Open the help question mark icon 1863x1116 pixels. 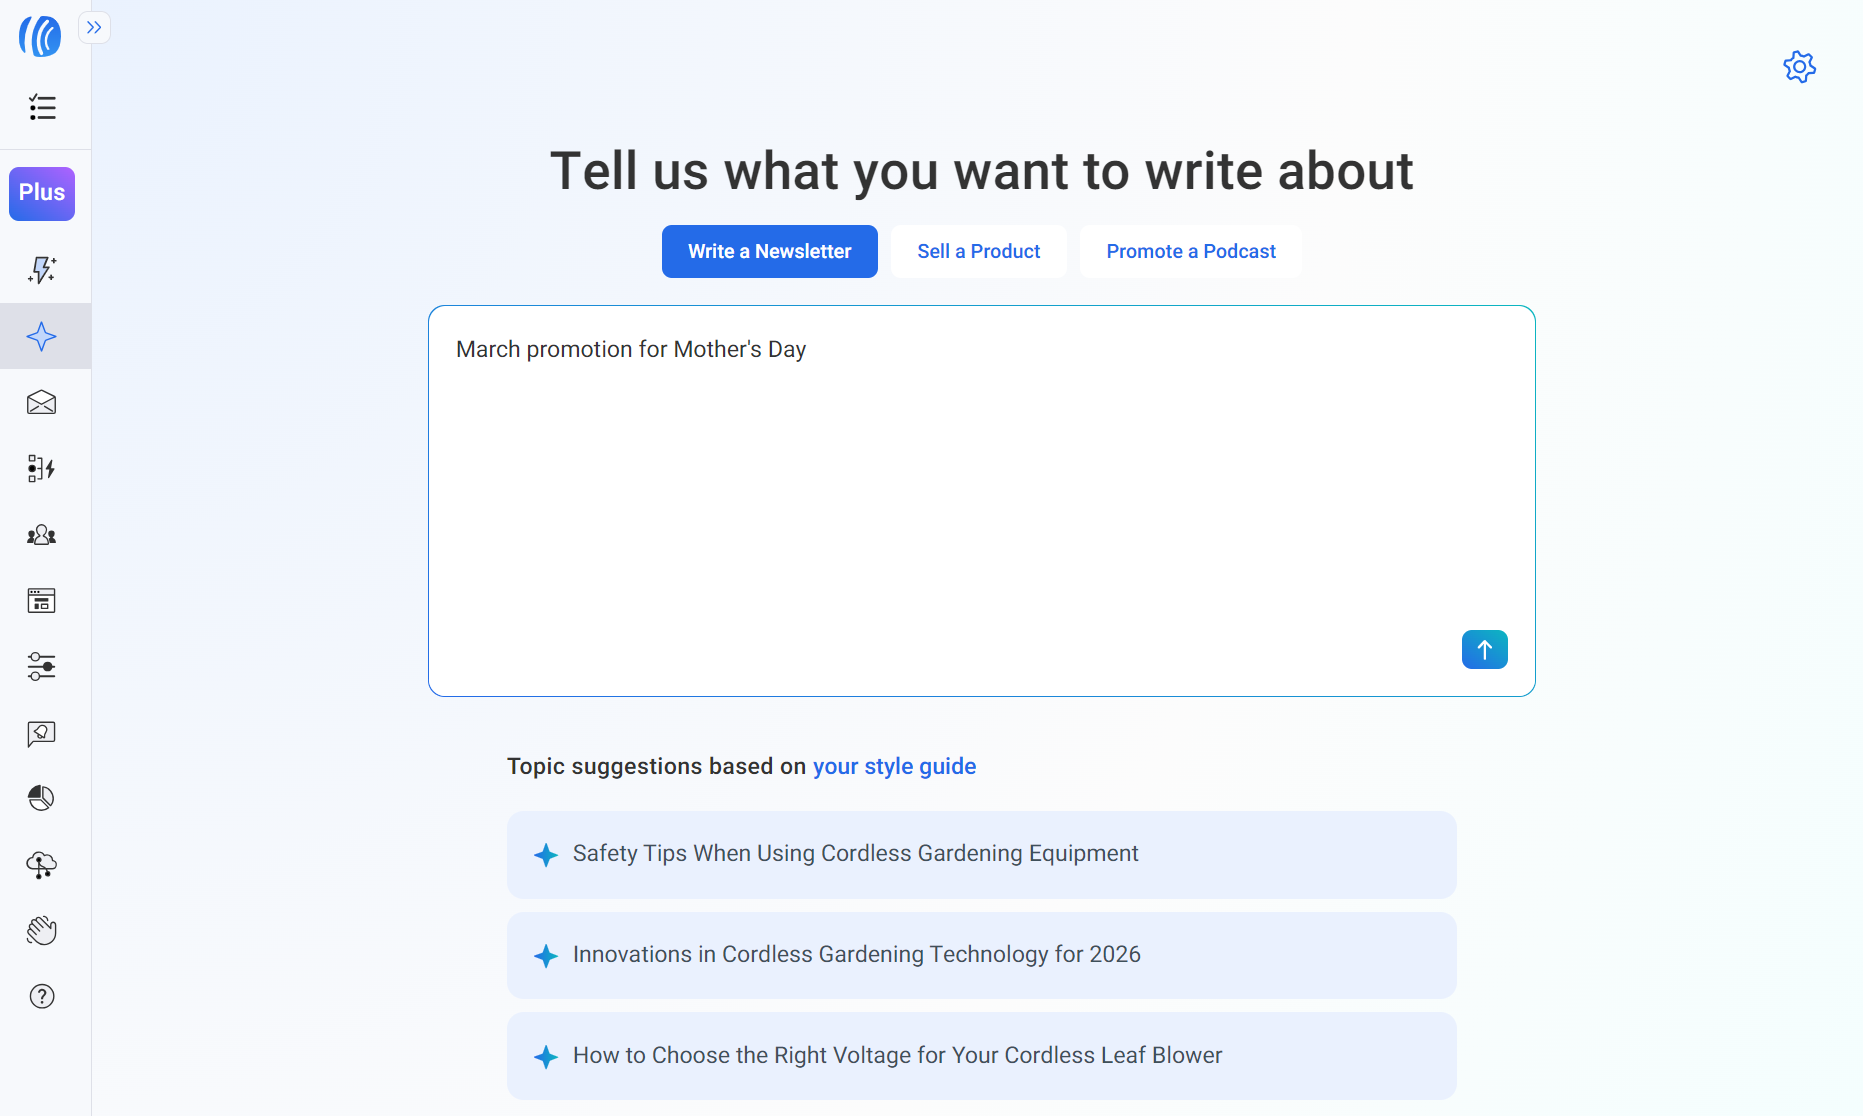(41, 996)
